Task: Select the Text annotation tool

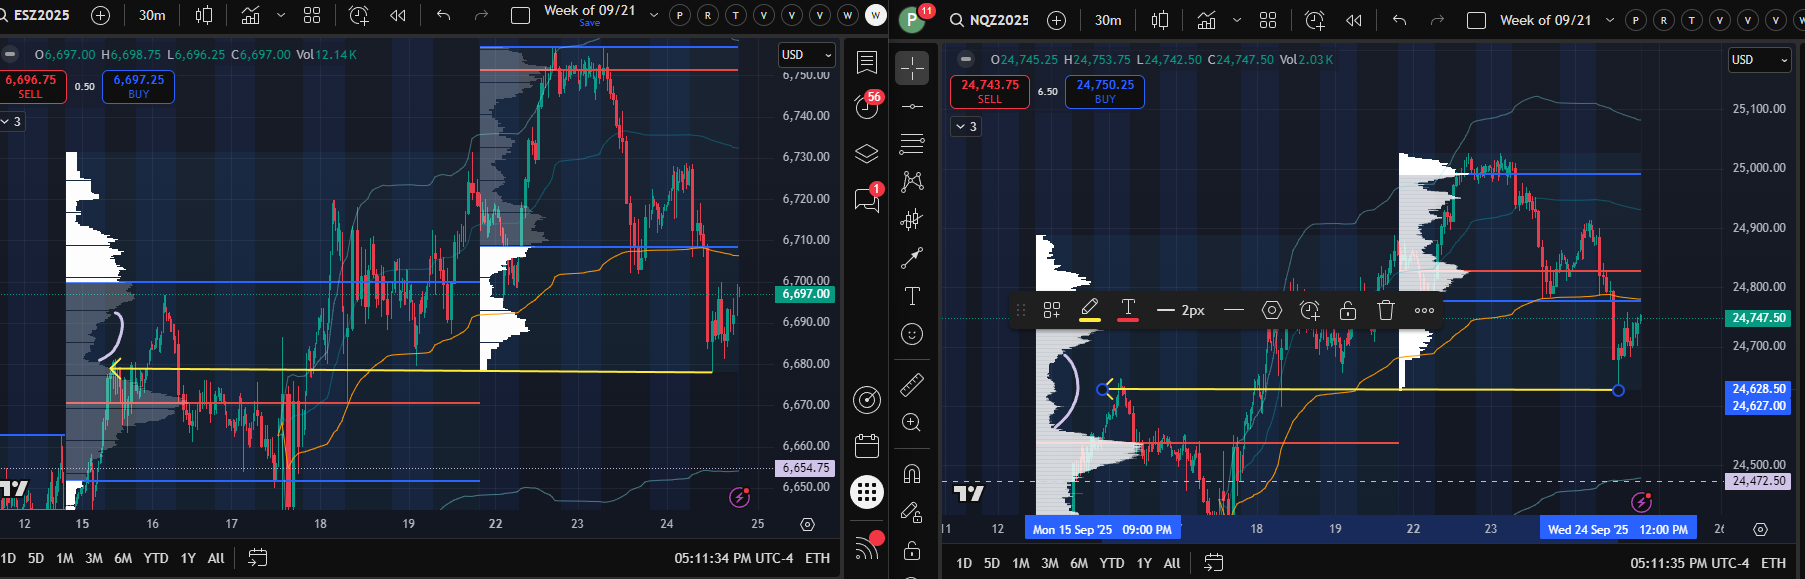Action: pyautogui.click(x=912, y=296)
